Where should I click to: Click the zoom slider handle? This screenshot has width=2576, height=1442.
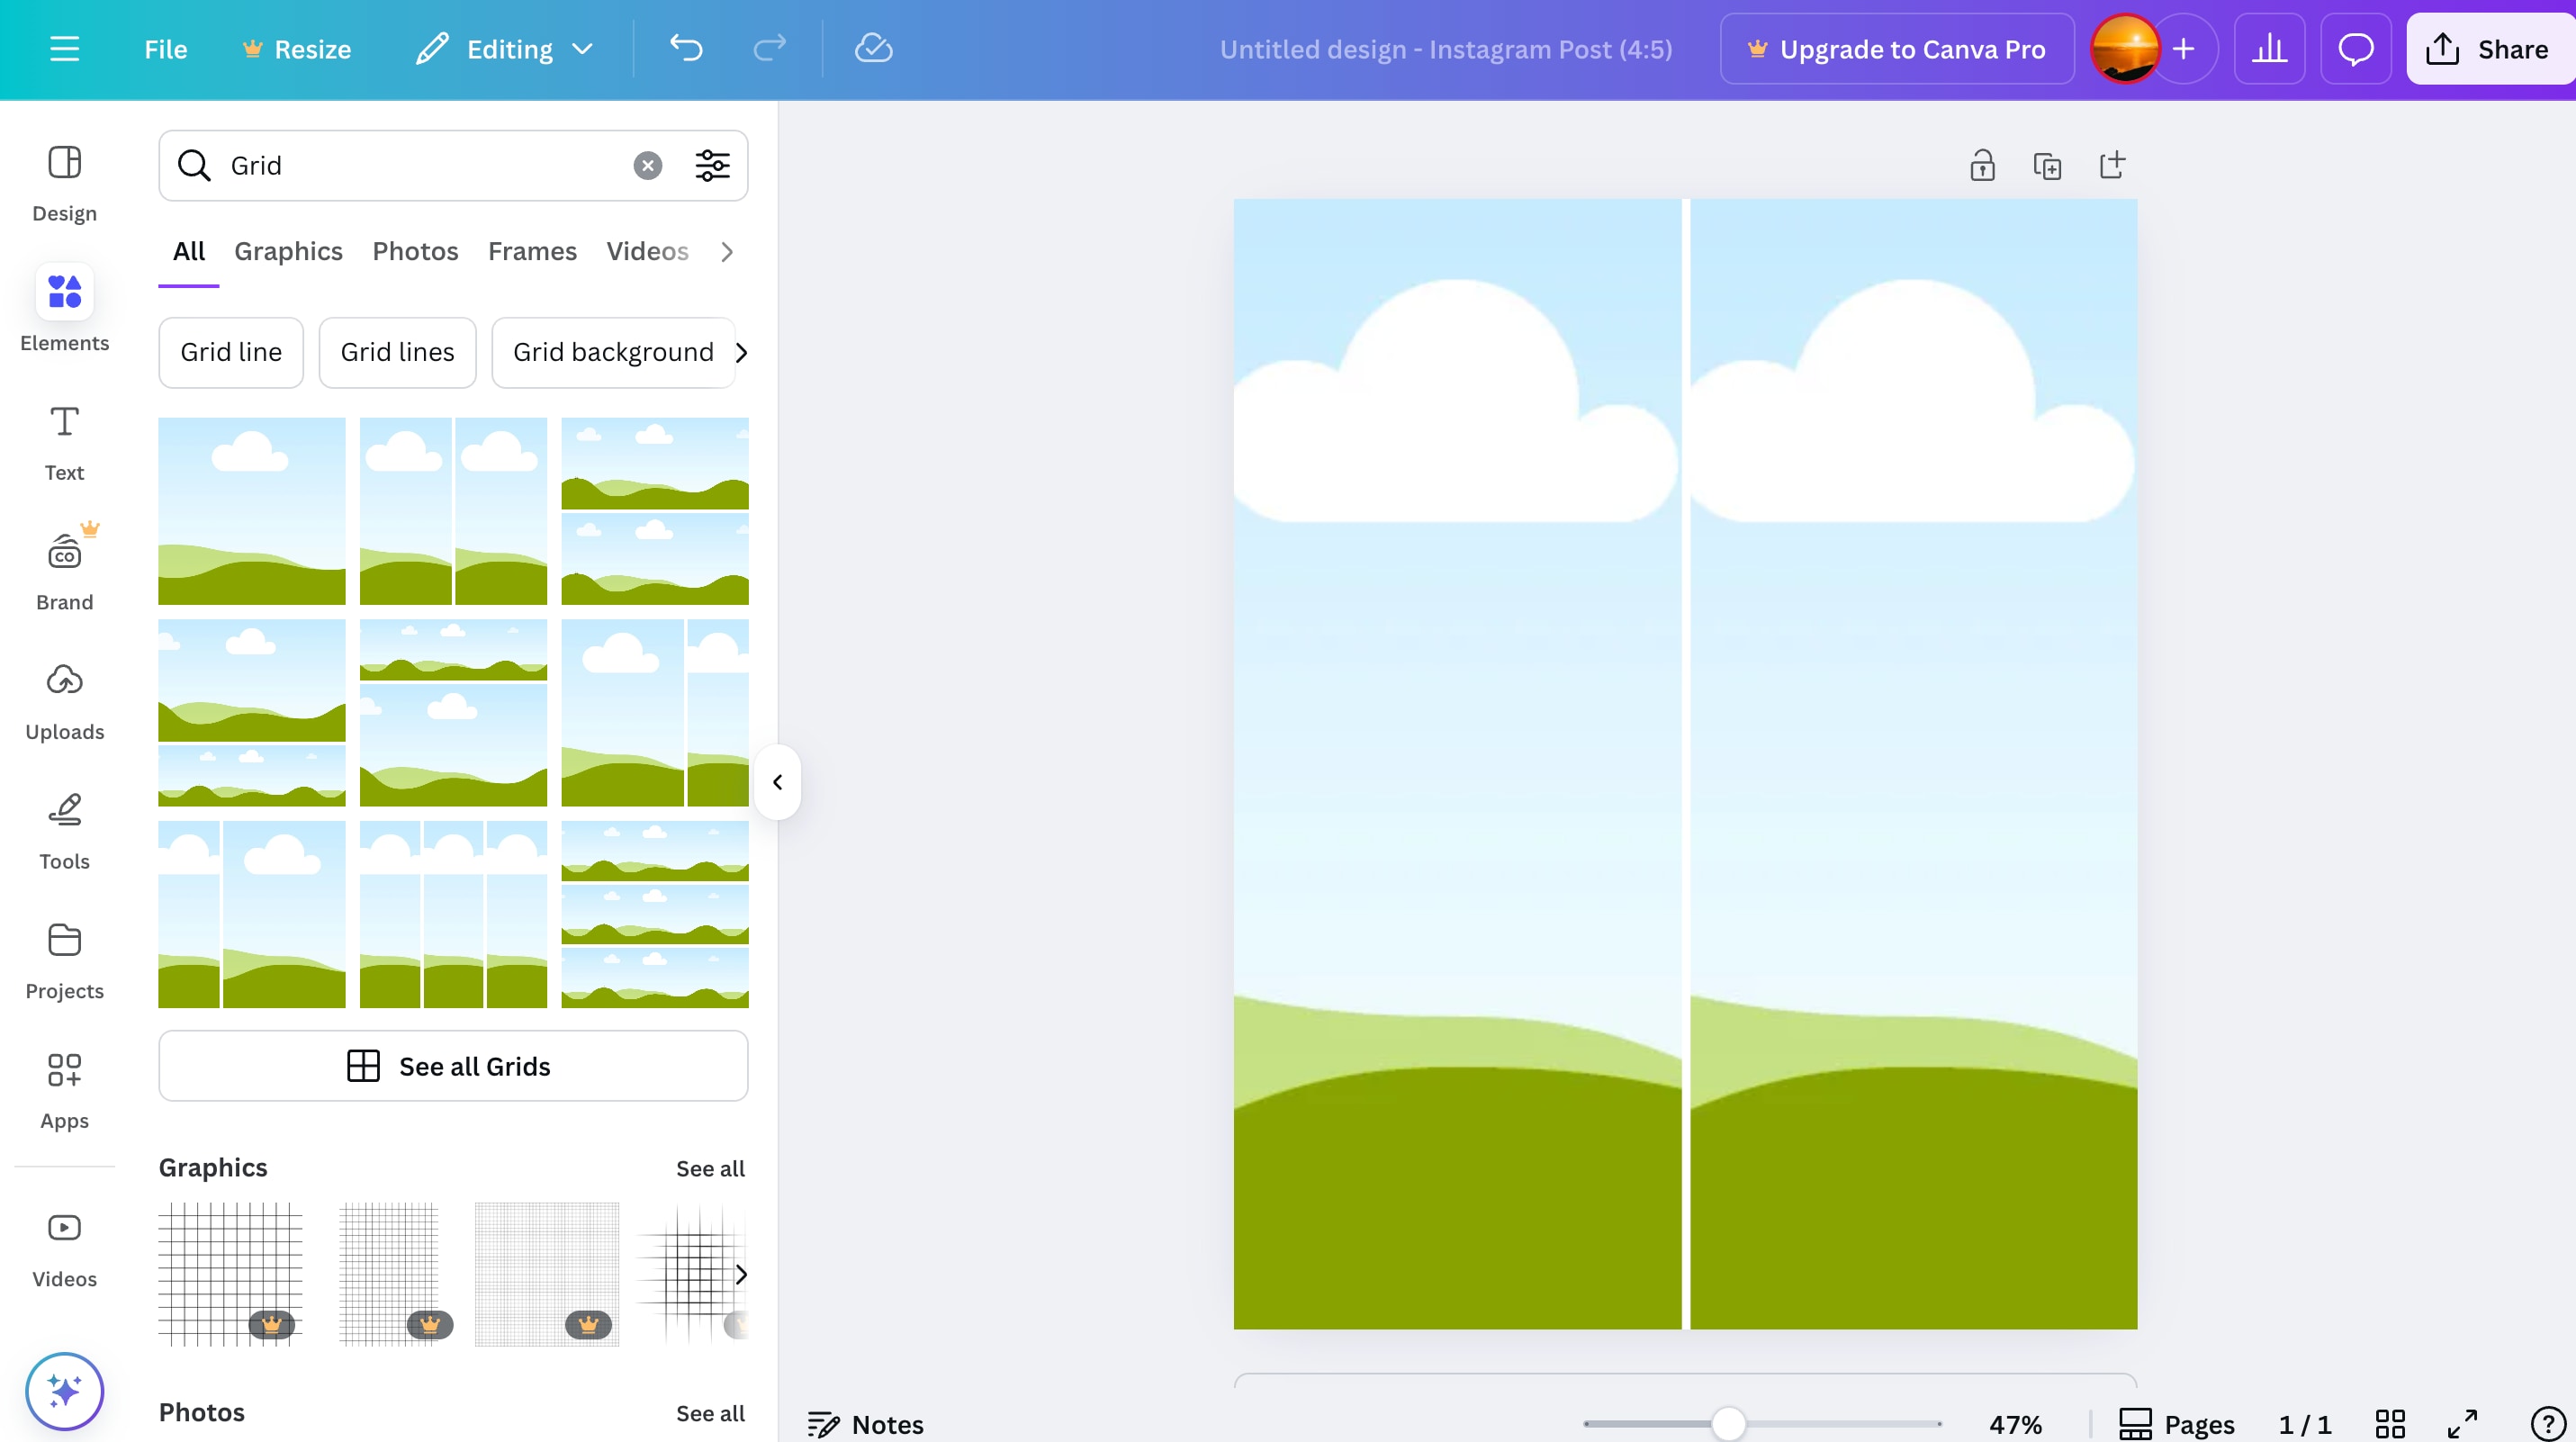pyautogui.click(x=1728, y=1424)
